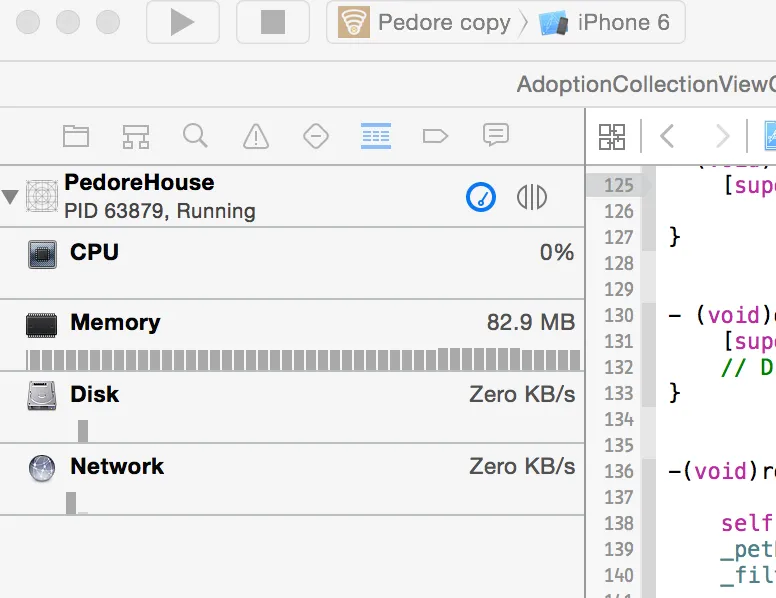
Task: Choose the iPhone 6 device destination
Action: coord(606,22)
